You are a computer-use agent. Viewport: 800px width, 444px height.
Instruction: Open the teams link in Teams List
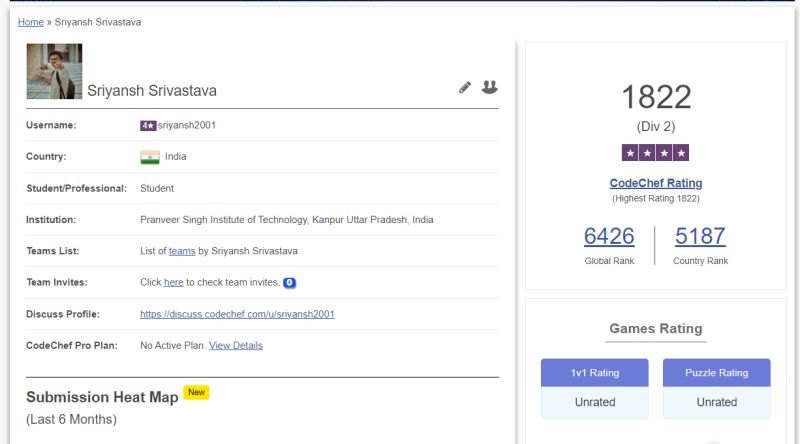tap(182, 251)
